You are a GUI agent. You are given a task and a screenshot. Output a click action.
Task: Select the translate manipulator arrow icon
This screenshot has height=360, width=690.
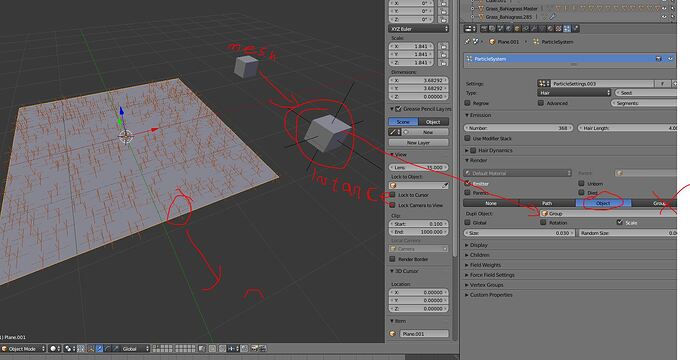click(x=99, y=349)
